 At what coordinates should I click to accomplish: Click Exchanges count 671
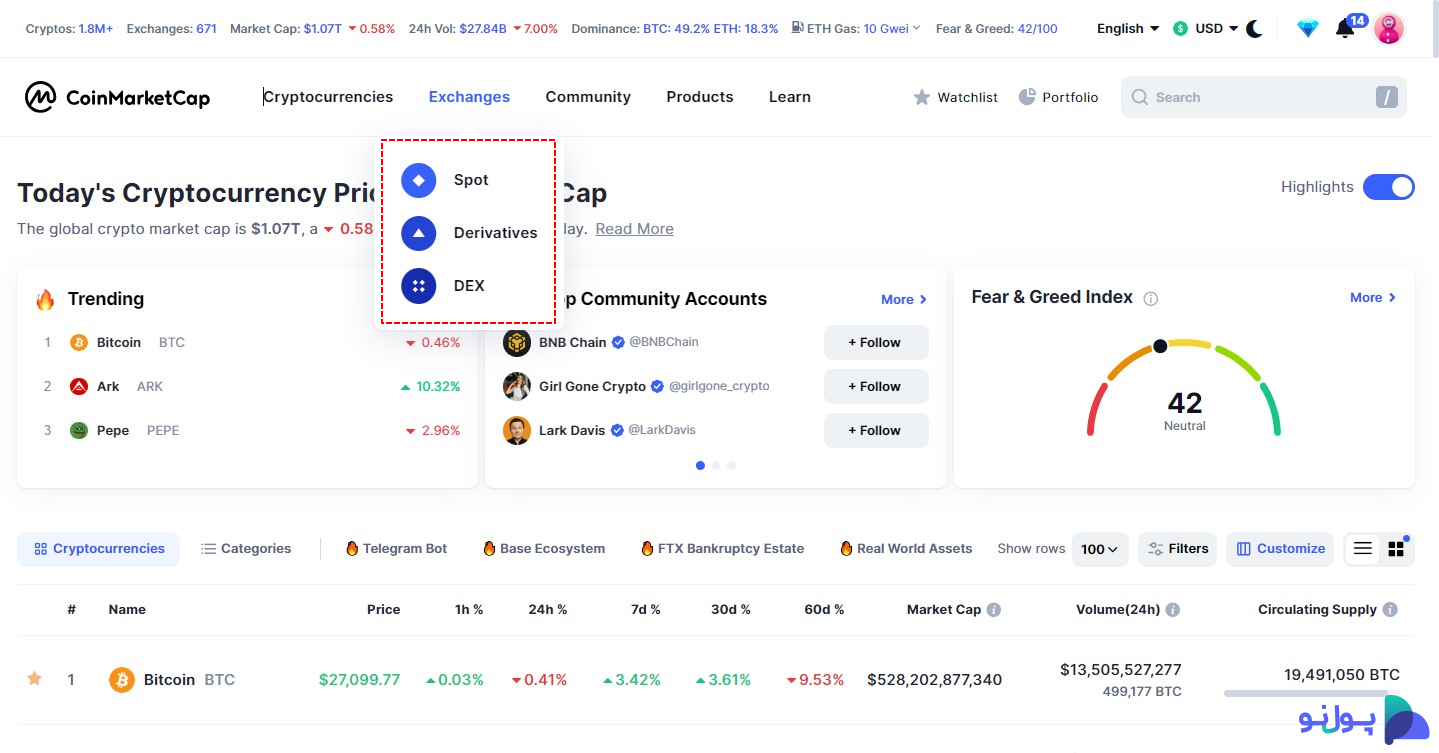tap(206, 29)
